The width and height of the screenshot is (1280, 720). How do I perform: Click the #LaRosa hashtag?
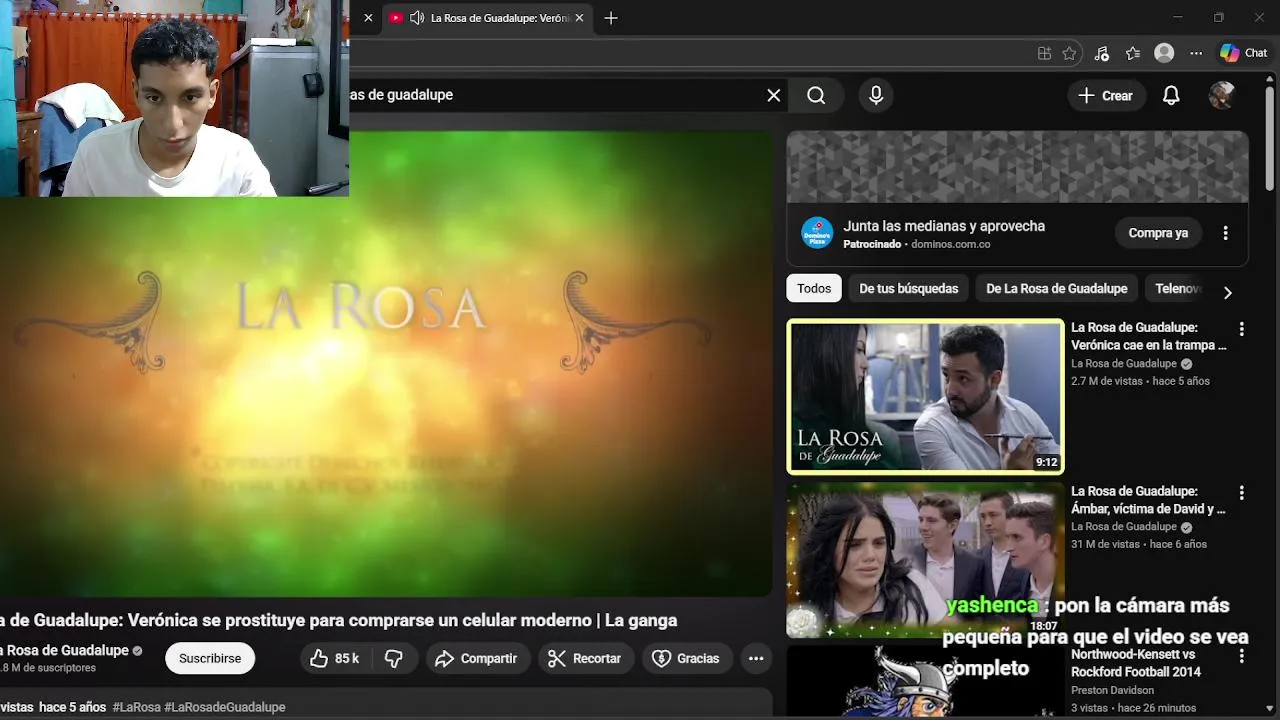(136, 707)
